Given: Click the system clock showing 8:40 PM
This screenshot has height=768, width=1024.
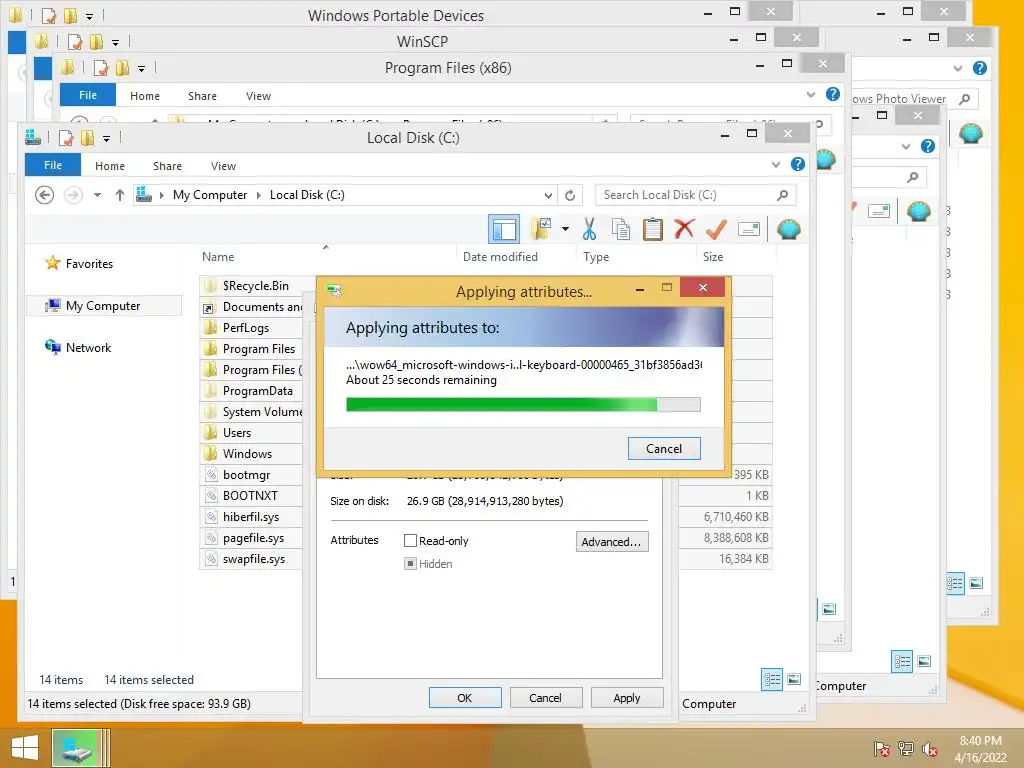Looking at the screenshot, I should pos(980,741).
